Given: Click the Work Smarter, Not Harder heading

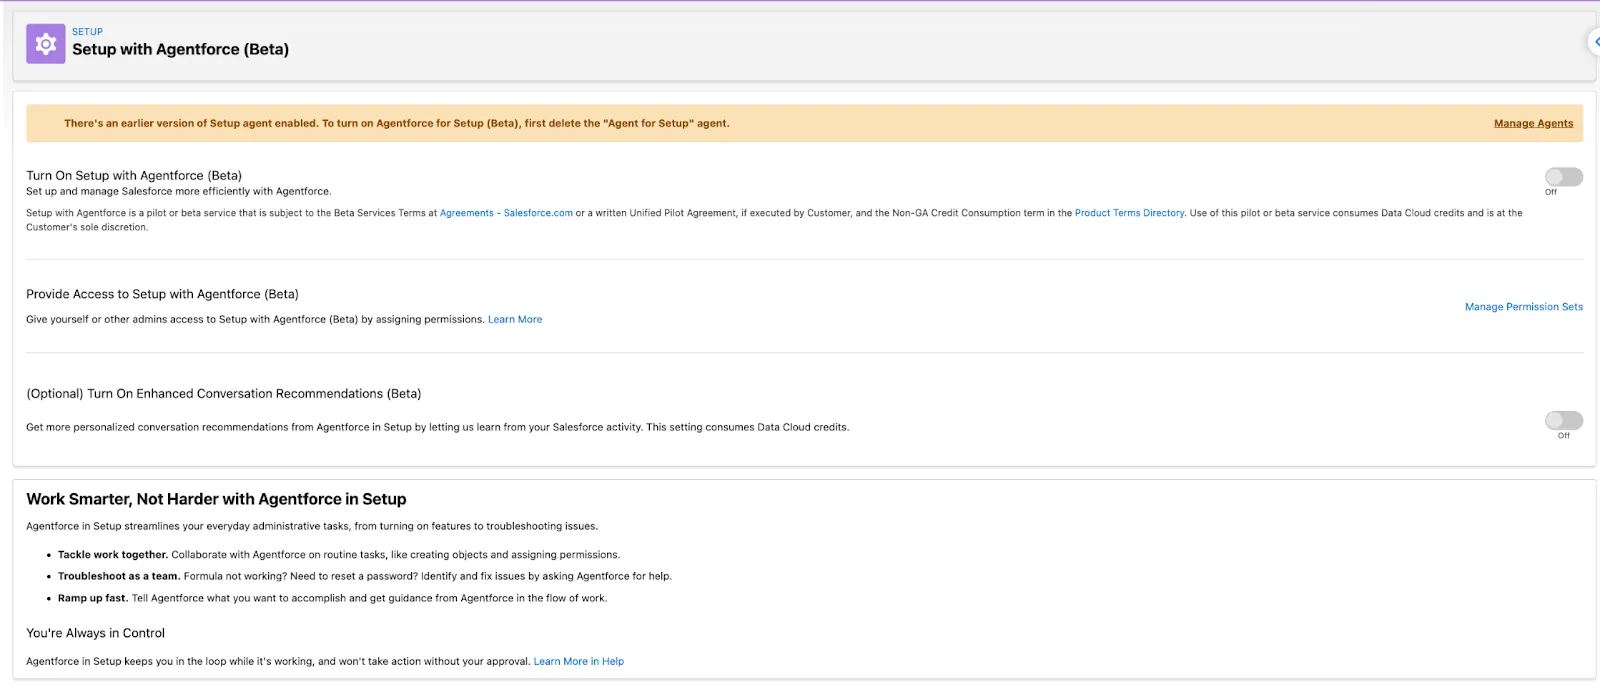Looking at the screenshot, I should 216,499.
